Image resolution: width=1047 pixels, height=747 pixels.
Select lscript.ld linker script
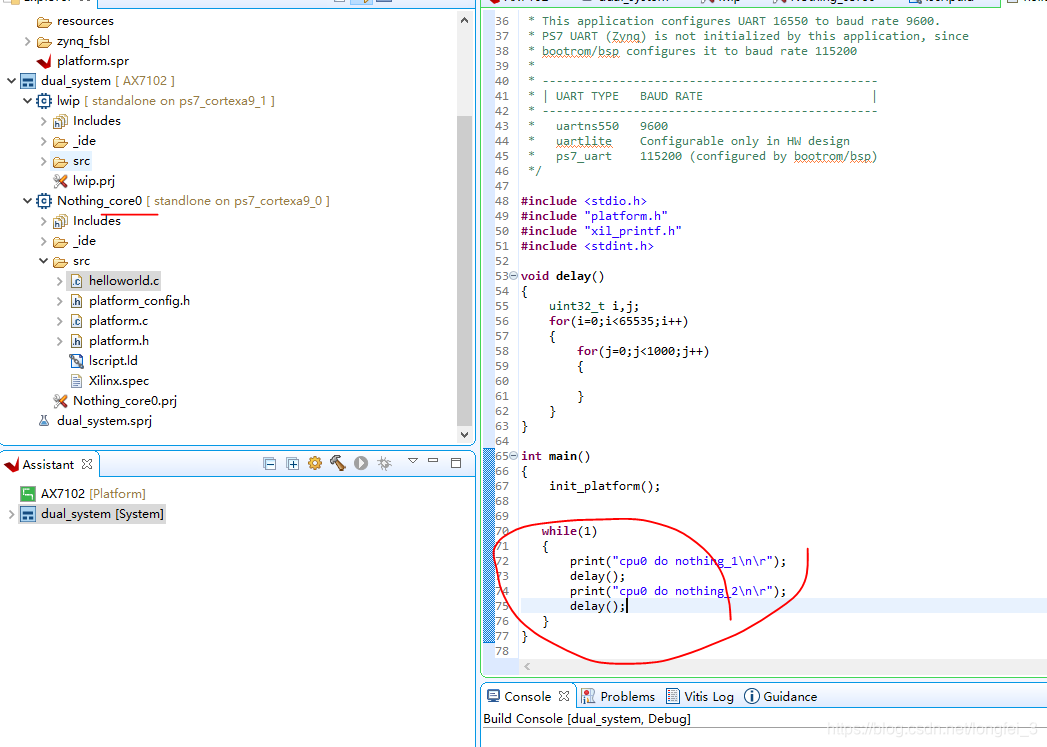pos(113,361)
